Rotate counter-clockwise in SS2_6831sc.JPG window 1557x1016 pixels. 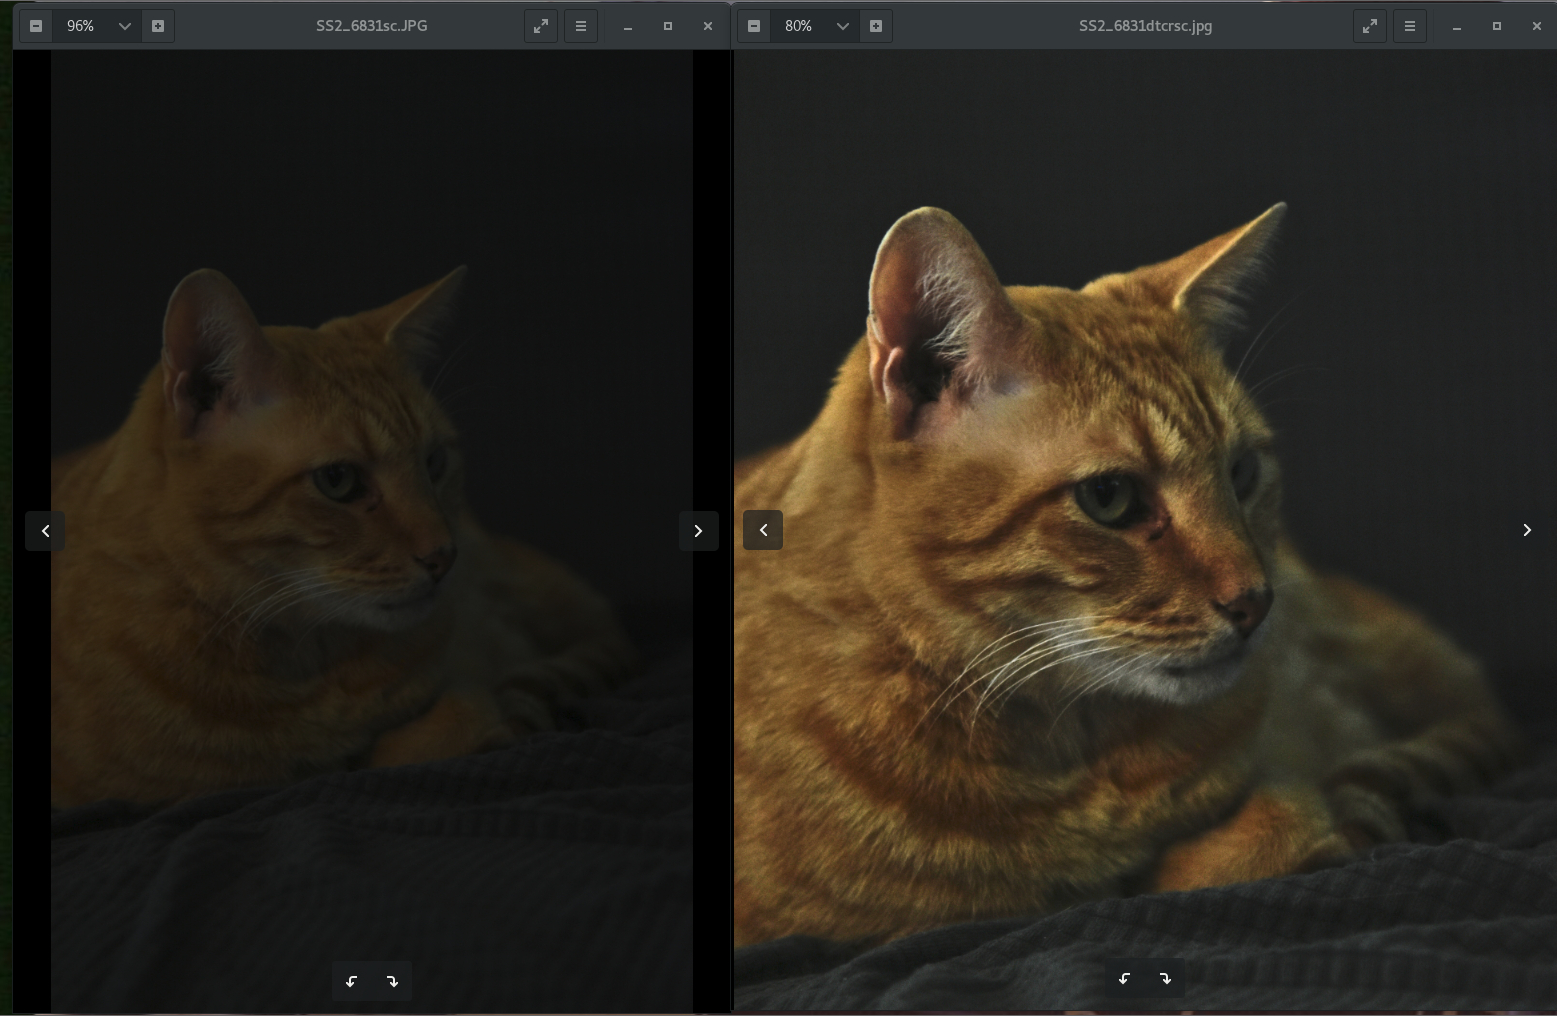coord(352,981)
